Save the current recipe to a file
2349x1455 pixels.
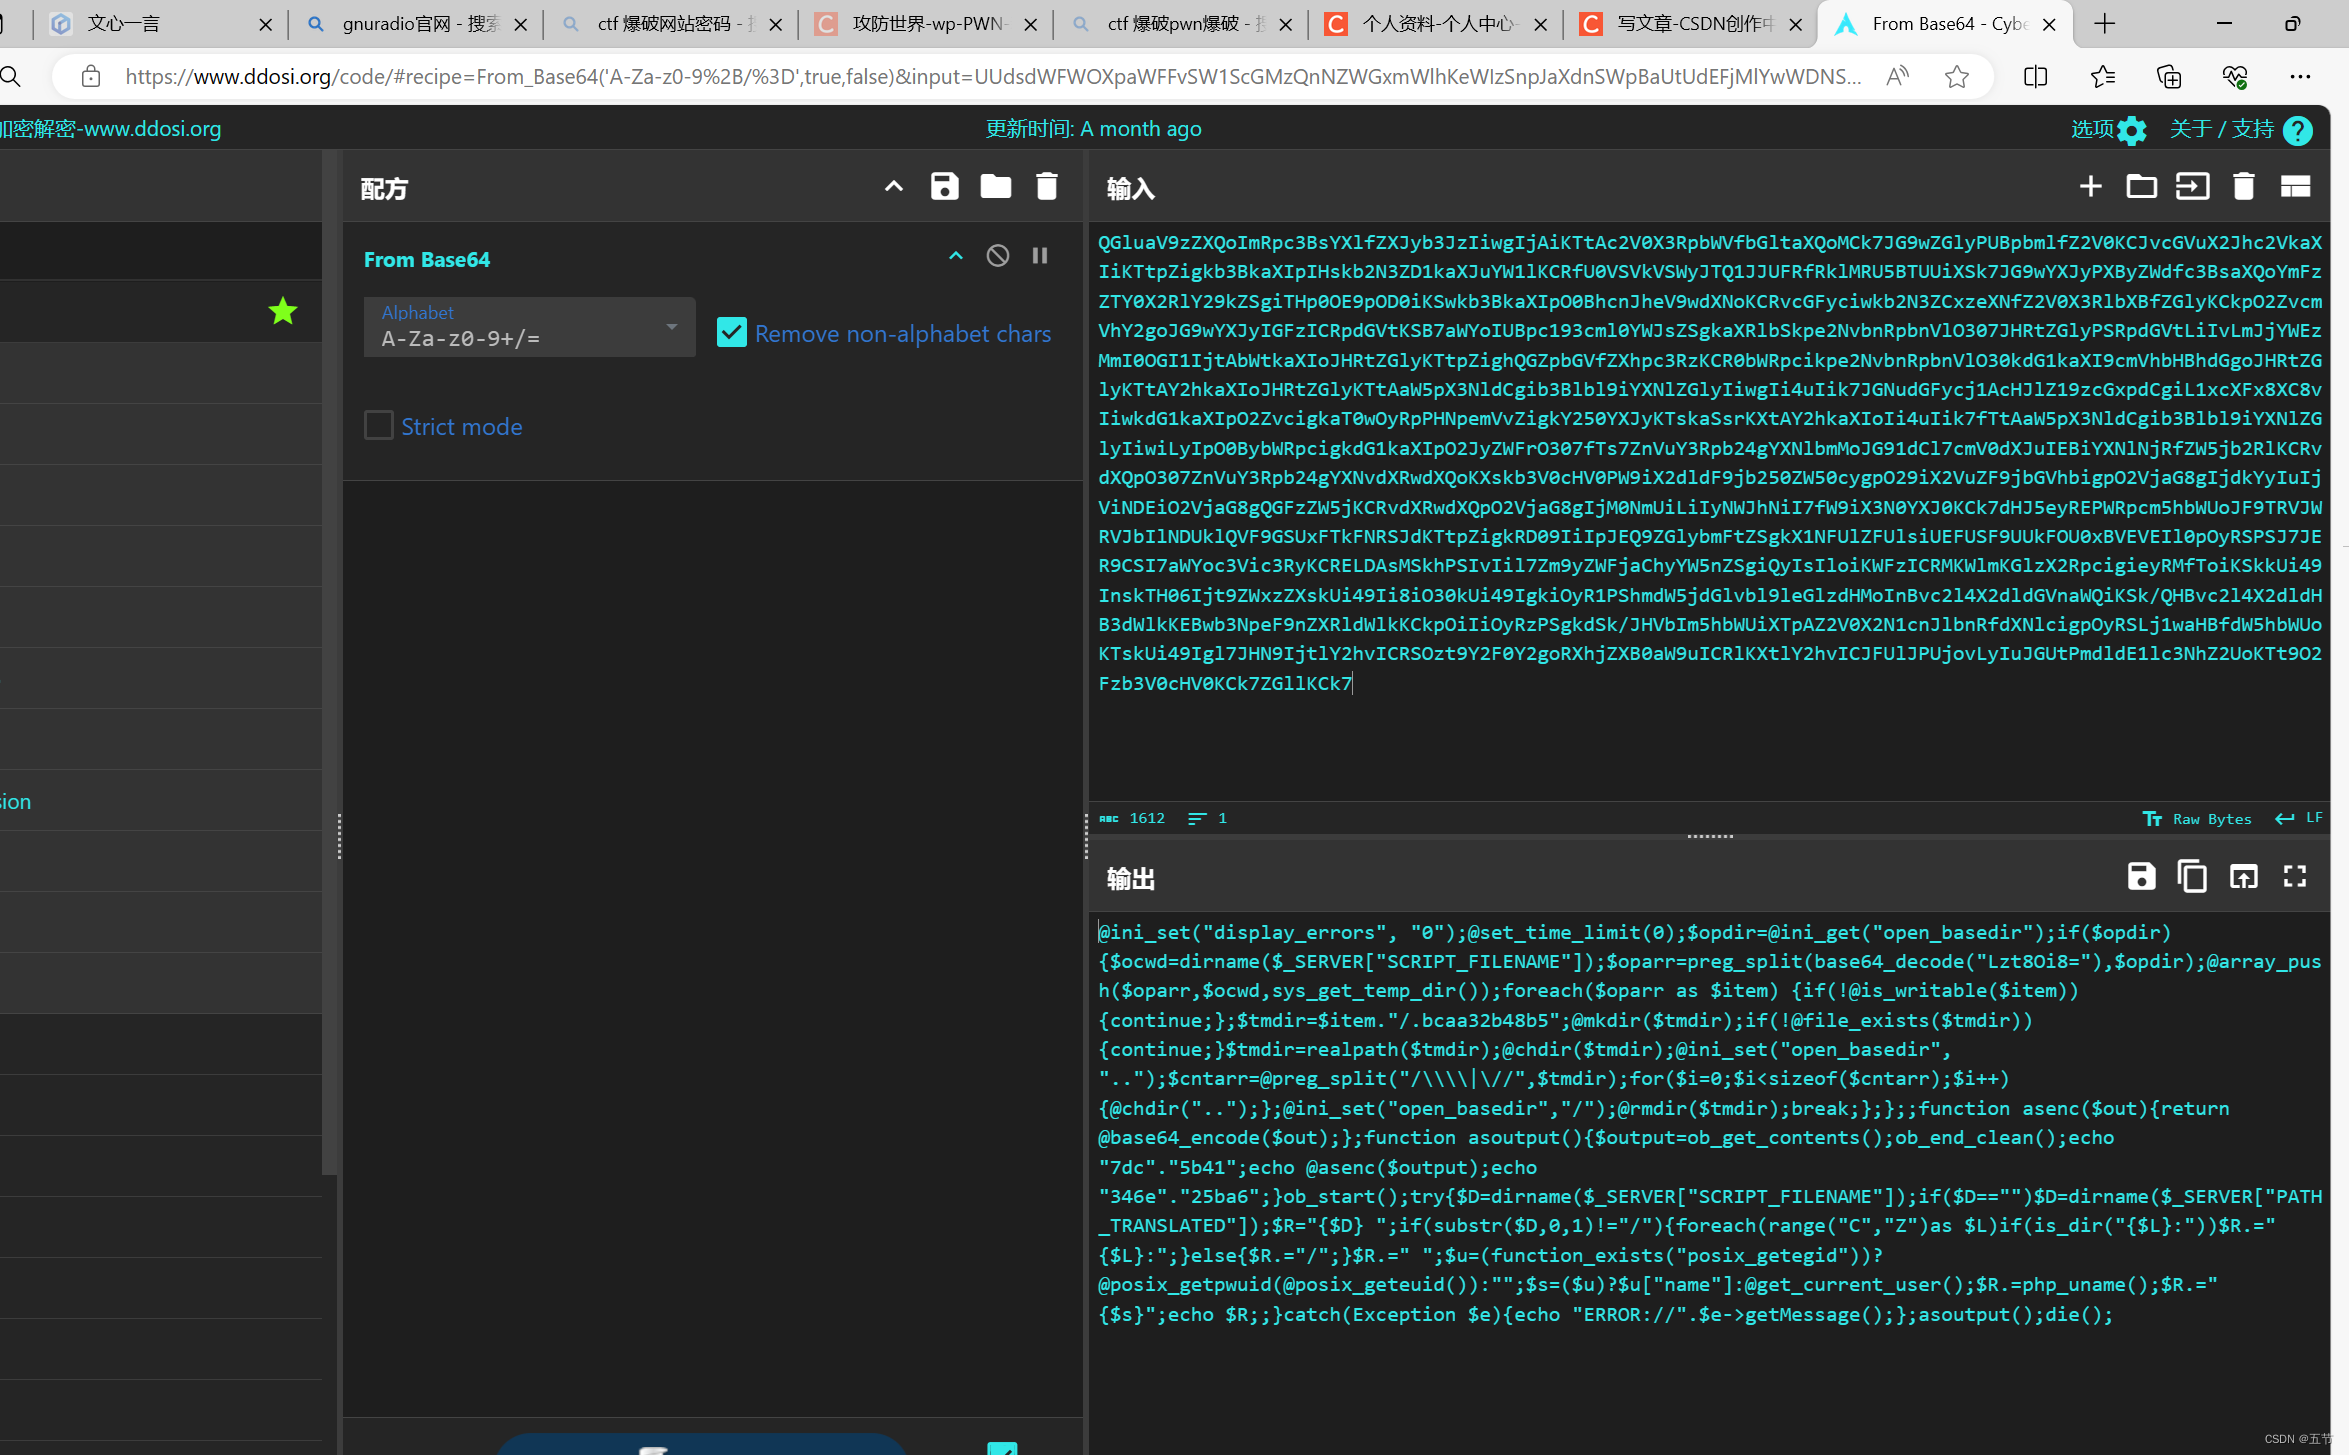tap(944, 186)
